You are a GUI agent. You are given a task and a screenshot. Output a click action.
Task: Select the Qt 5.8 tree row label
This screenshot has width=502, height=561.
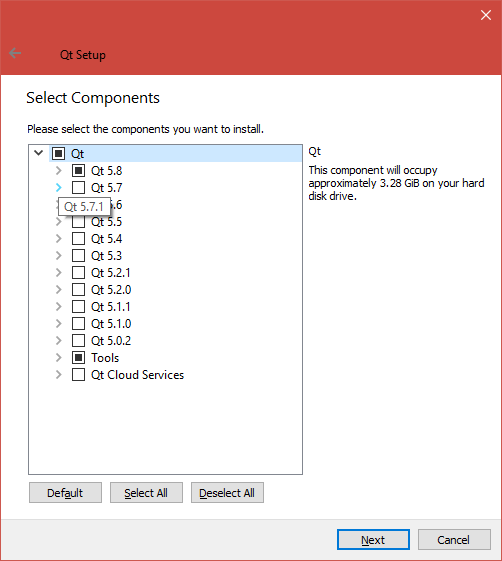[107, 171]
